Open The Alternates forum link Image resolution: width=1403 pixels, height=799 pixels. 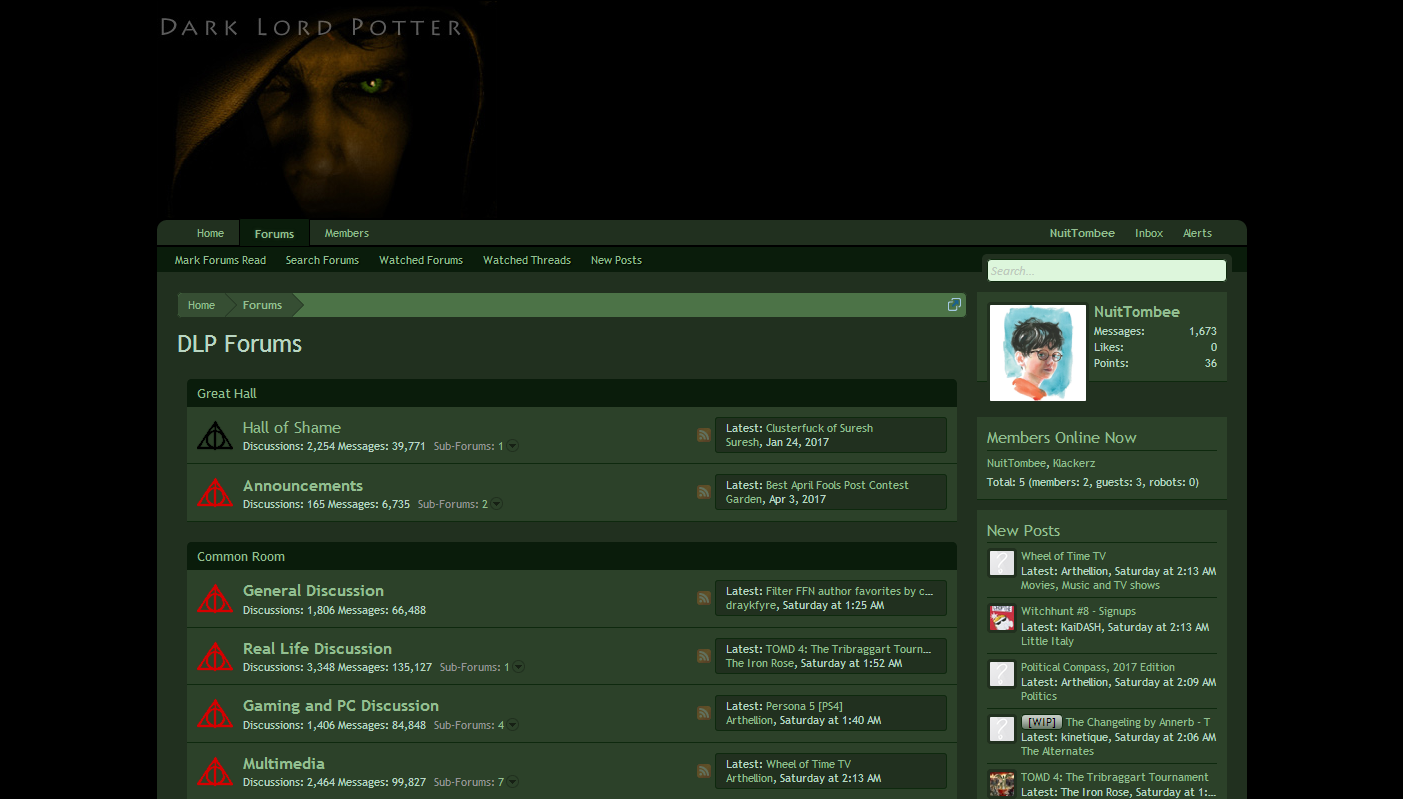point(1057,751)
